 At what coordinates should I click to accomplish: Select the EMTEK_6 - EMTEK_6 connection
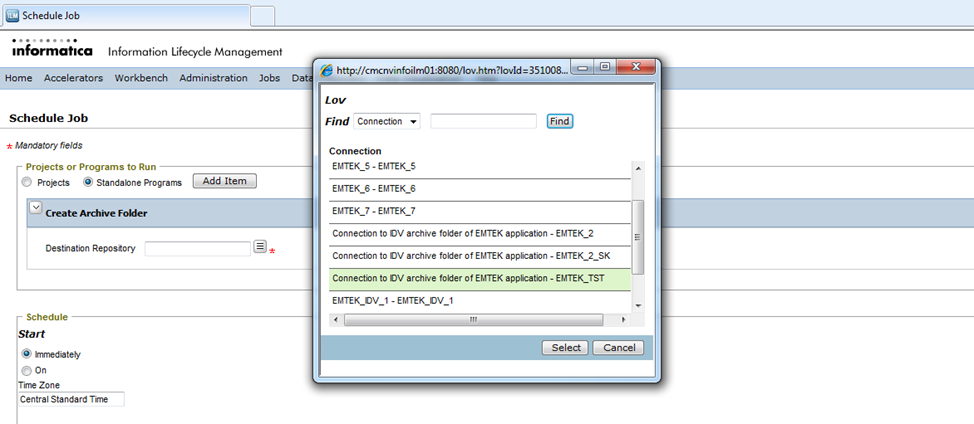point(480,189)
